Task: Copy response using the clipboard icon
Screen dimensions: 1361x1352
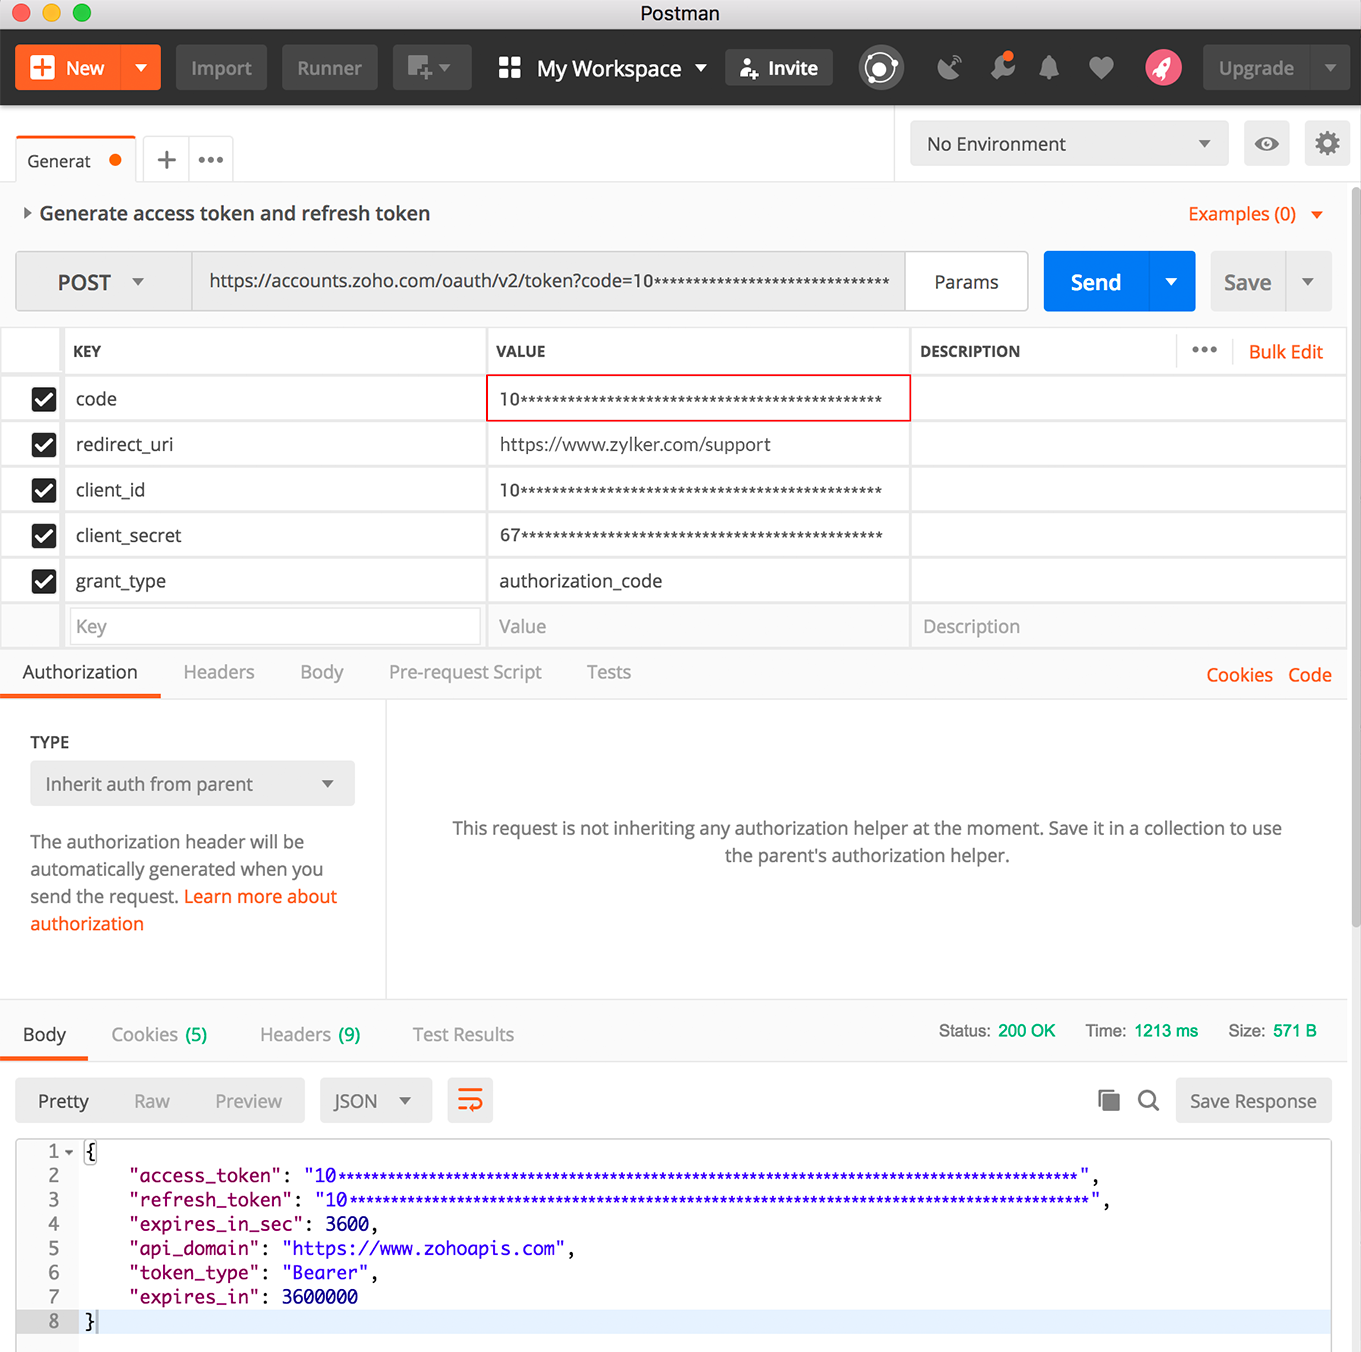Action: point(1109,1101)
